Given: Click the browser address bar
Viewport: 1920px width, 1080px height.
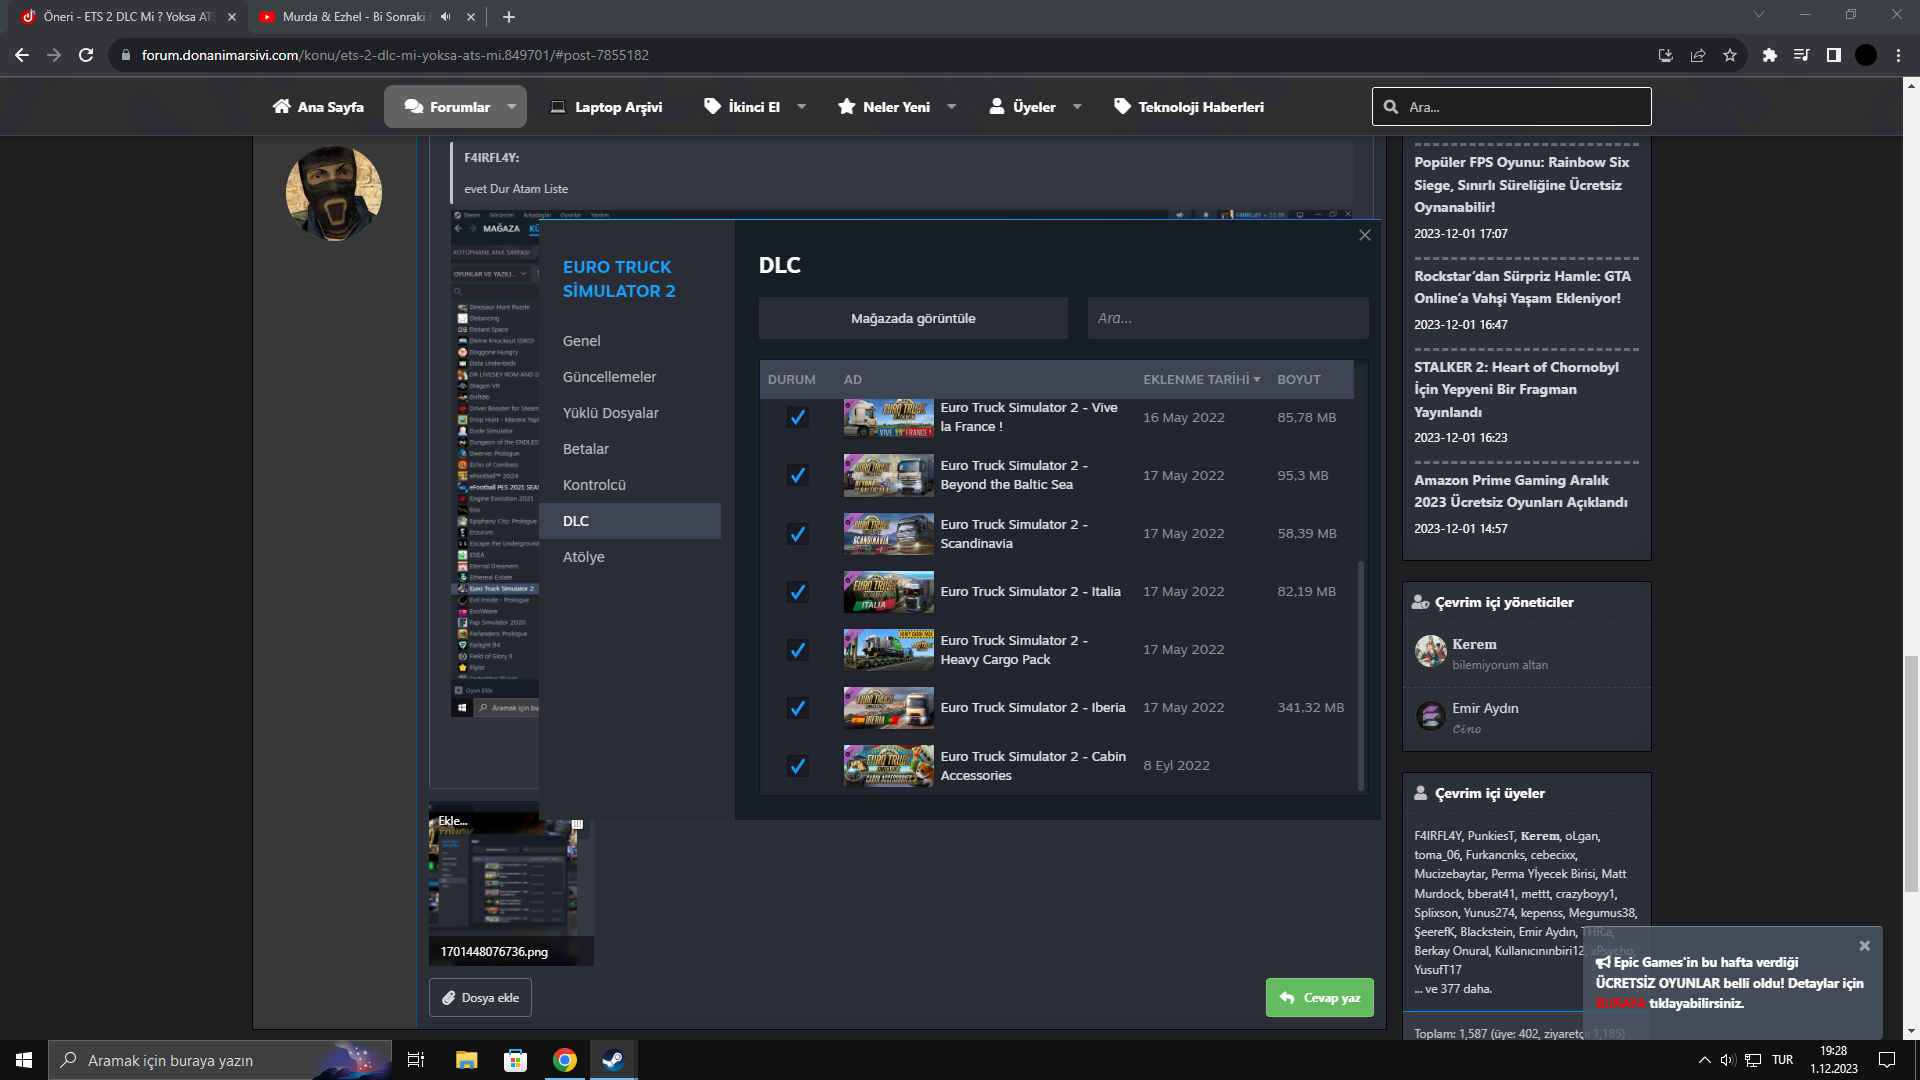Looking at the screenshot, I should (x=880, y=55).
